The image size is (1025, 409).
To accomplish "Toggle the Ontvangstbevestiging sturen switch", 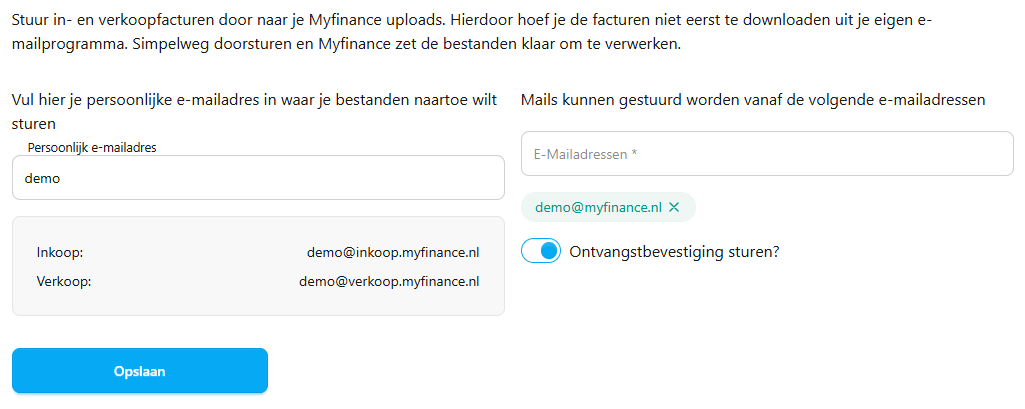I will click(x=541, y=251).
